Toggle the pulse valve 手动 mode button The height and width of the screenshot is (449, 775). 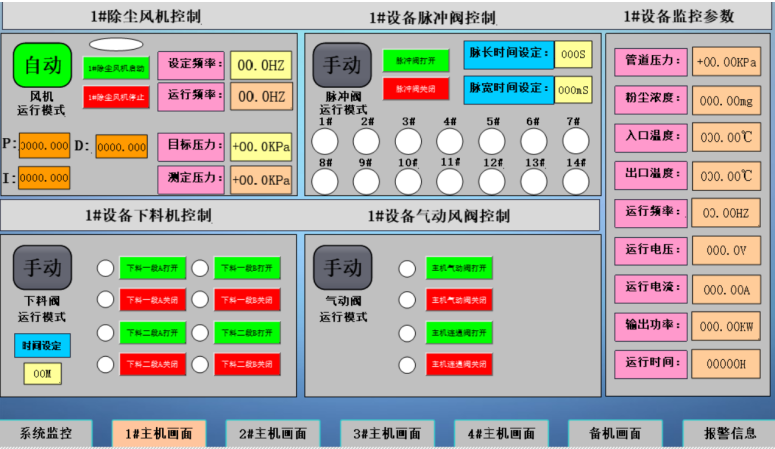(x=342, y=66)
